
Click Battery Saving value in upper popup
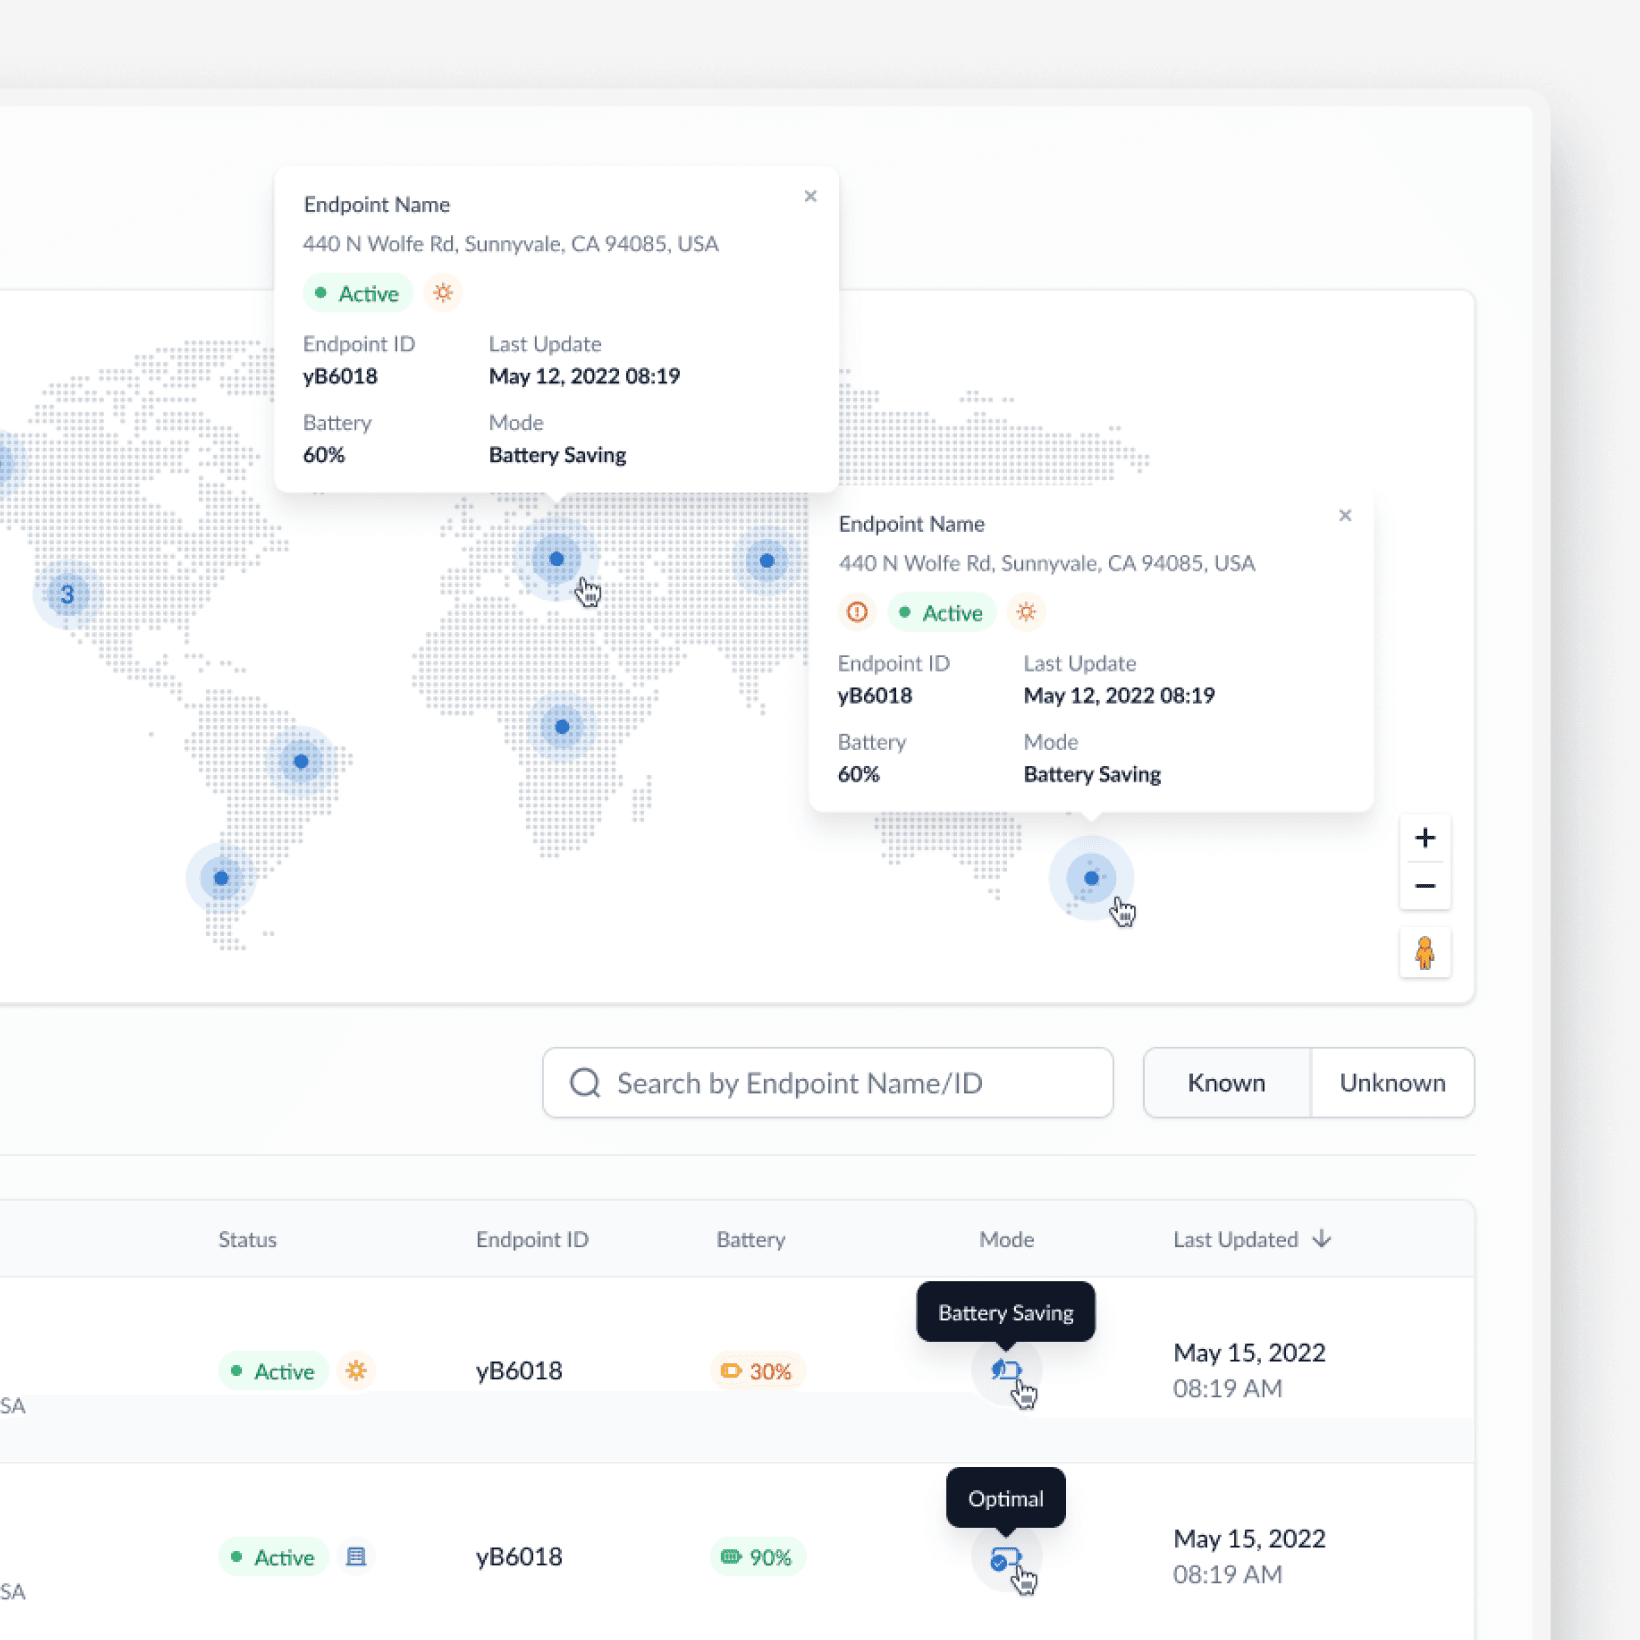557,455
